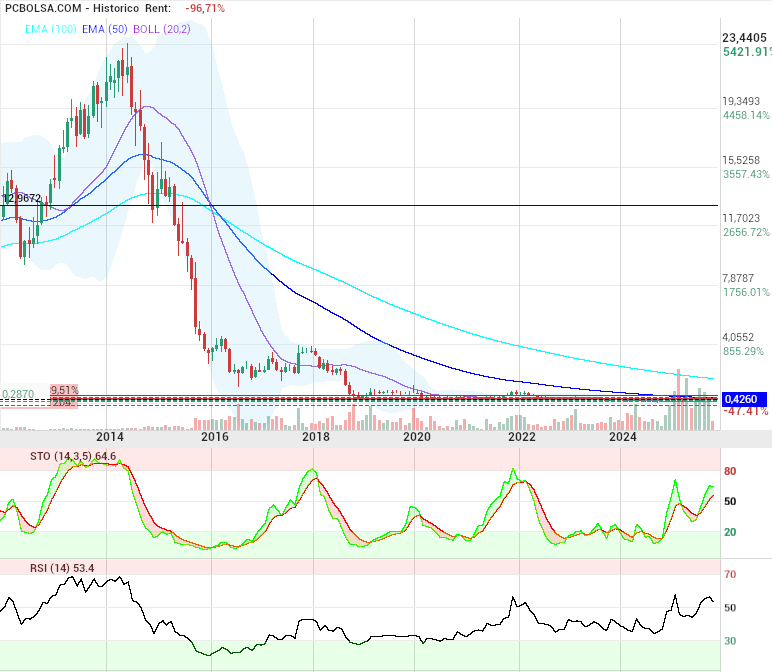The height and width of the screenshot is (672, 772).
Task: Click the 9,51% pink level label
Action: (64, 390)
